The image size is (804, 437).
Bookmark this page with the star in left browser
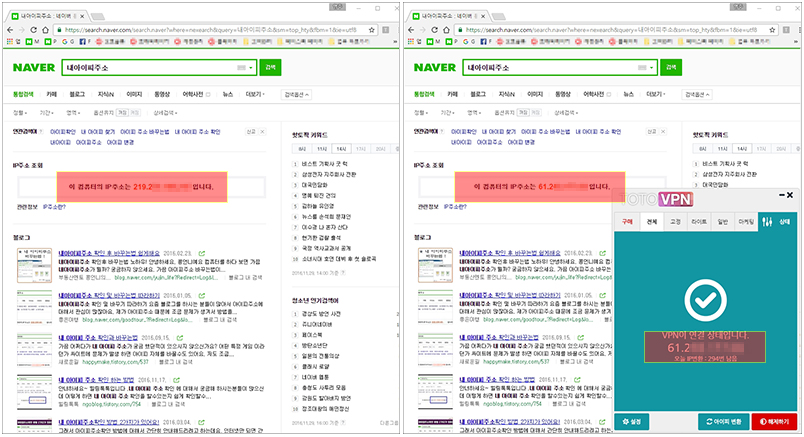pyautogui.click(x=372, y=30)
